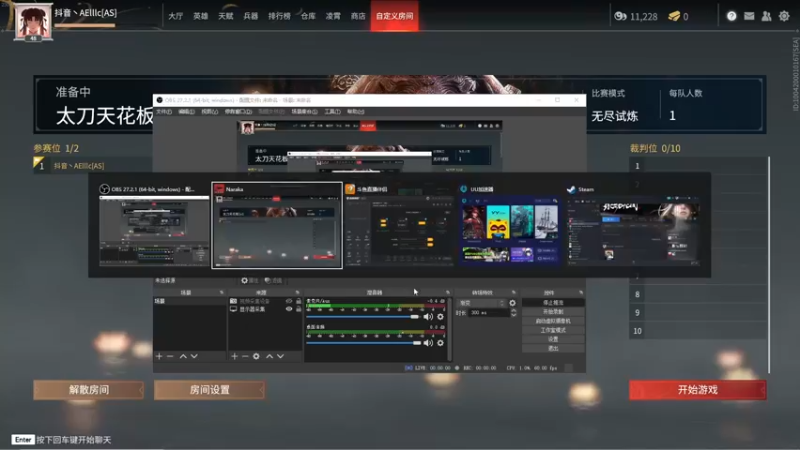Click the gold bar currency icon
Screen dimensions: 800x450
click(674, 16)
